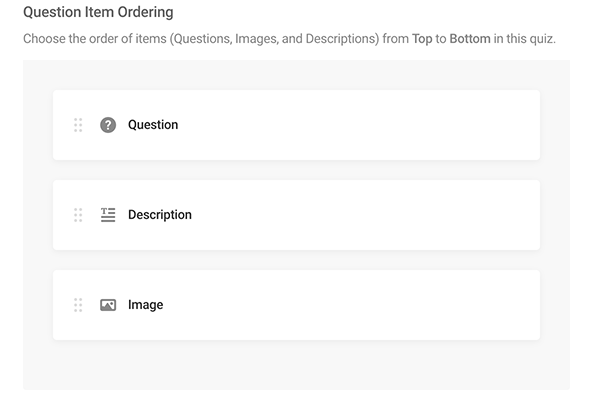Image resolution: width=595 pixels, height=399 pixels.
Task: Select the Question label text
Action: point(153,125)
